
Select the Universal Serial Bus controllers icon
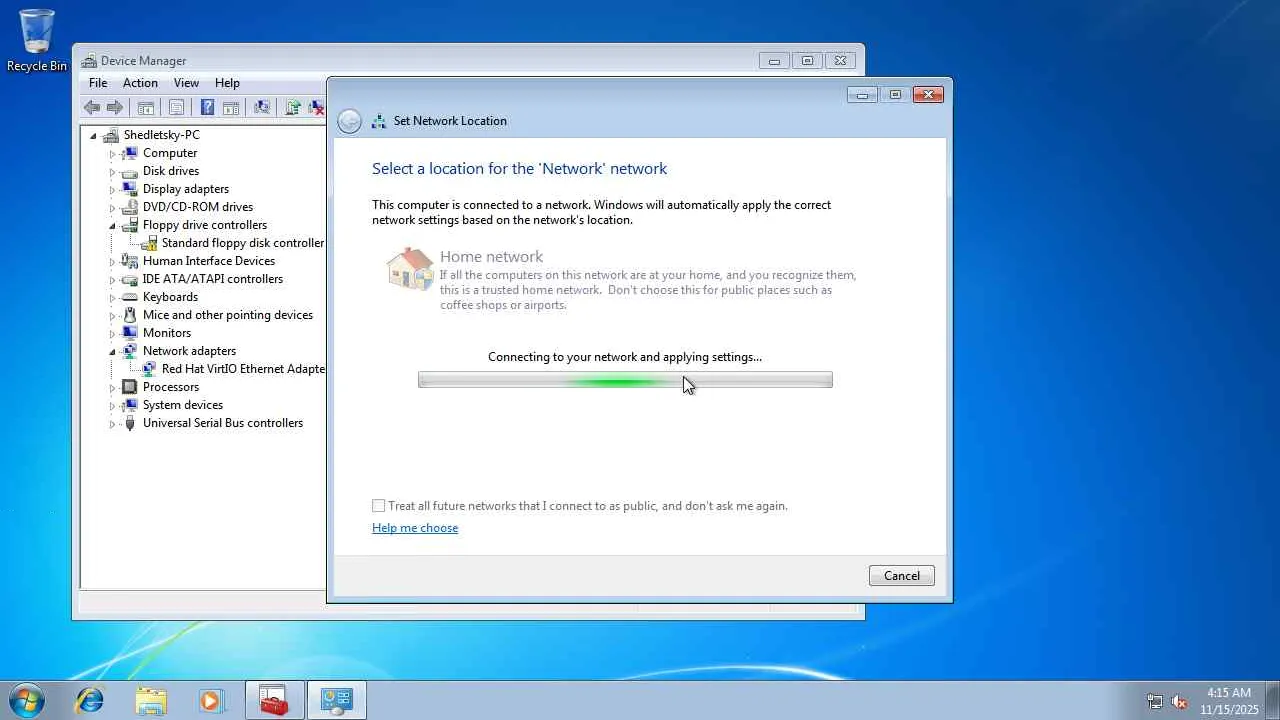[x=129, y=423]
